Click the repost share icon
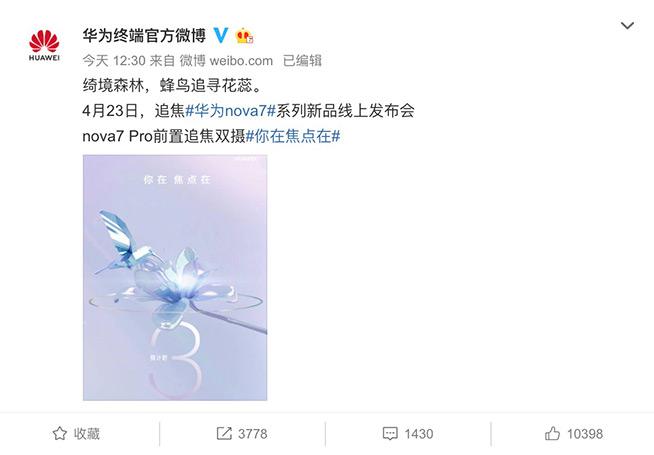This screenshot has width=654, height=455. point(224,434)
